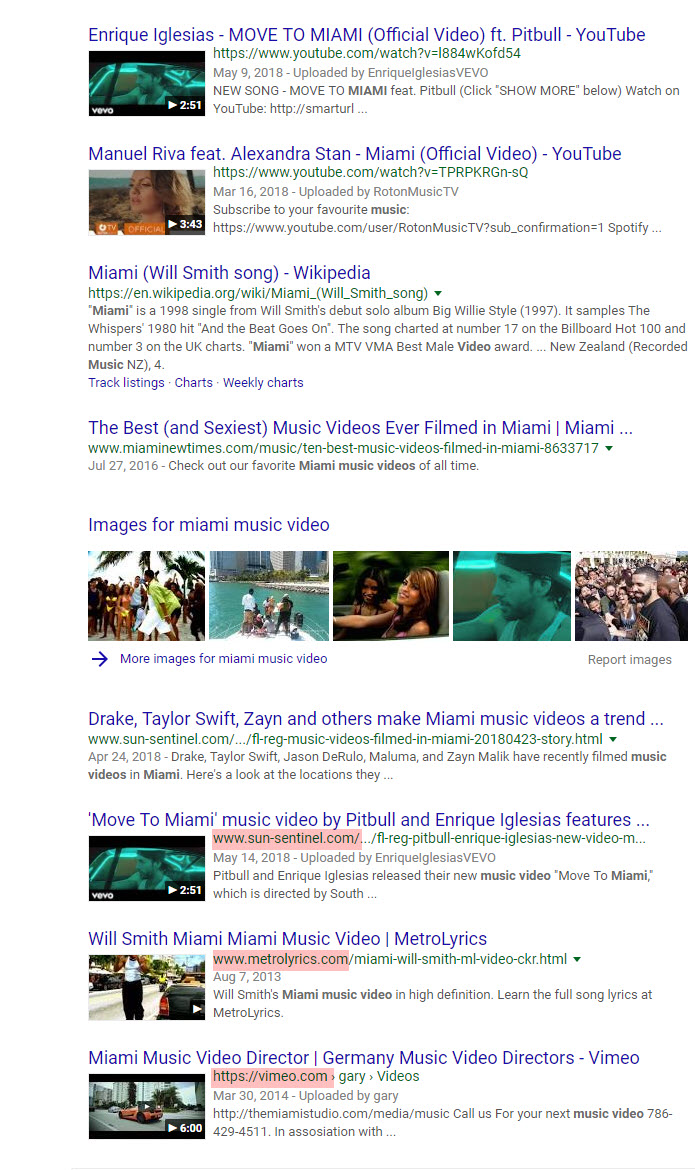Open the Track listings sitelink

[126, 383]
